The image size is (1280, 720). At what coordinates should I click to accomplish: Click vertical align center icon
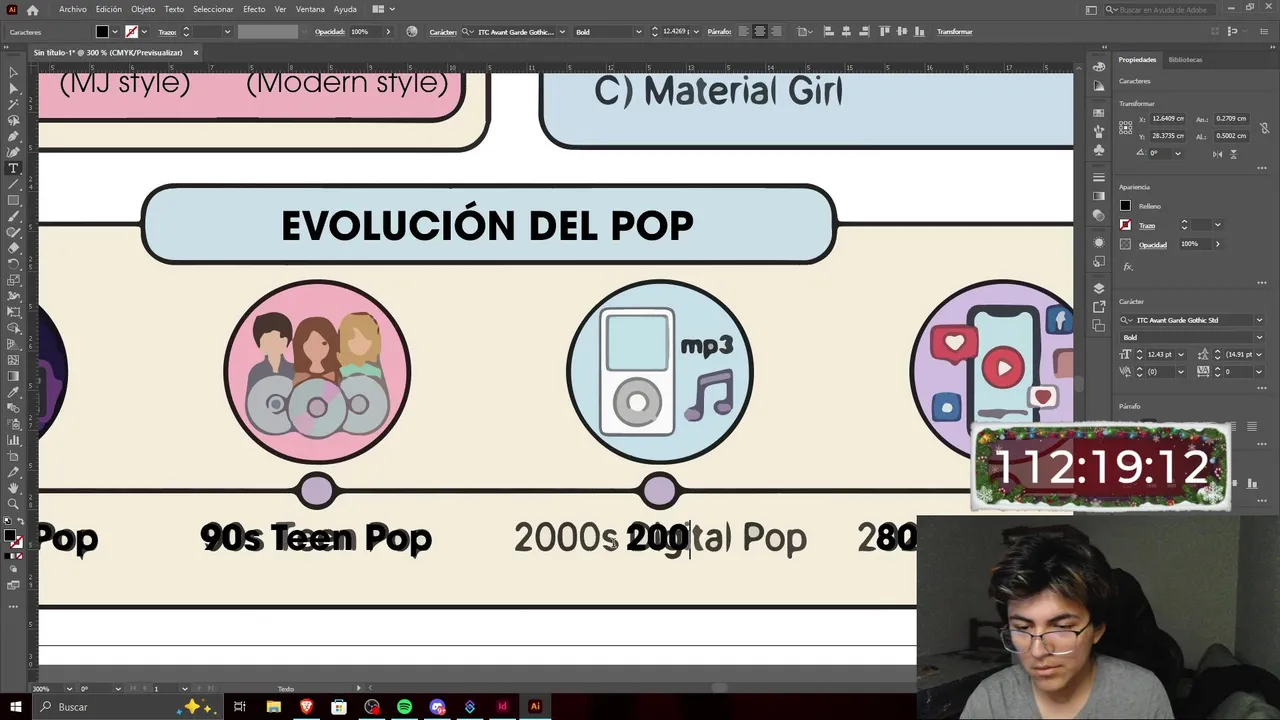coord(901,32)
